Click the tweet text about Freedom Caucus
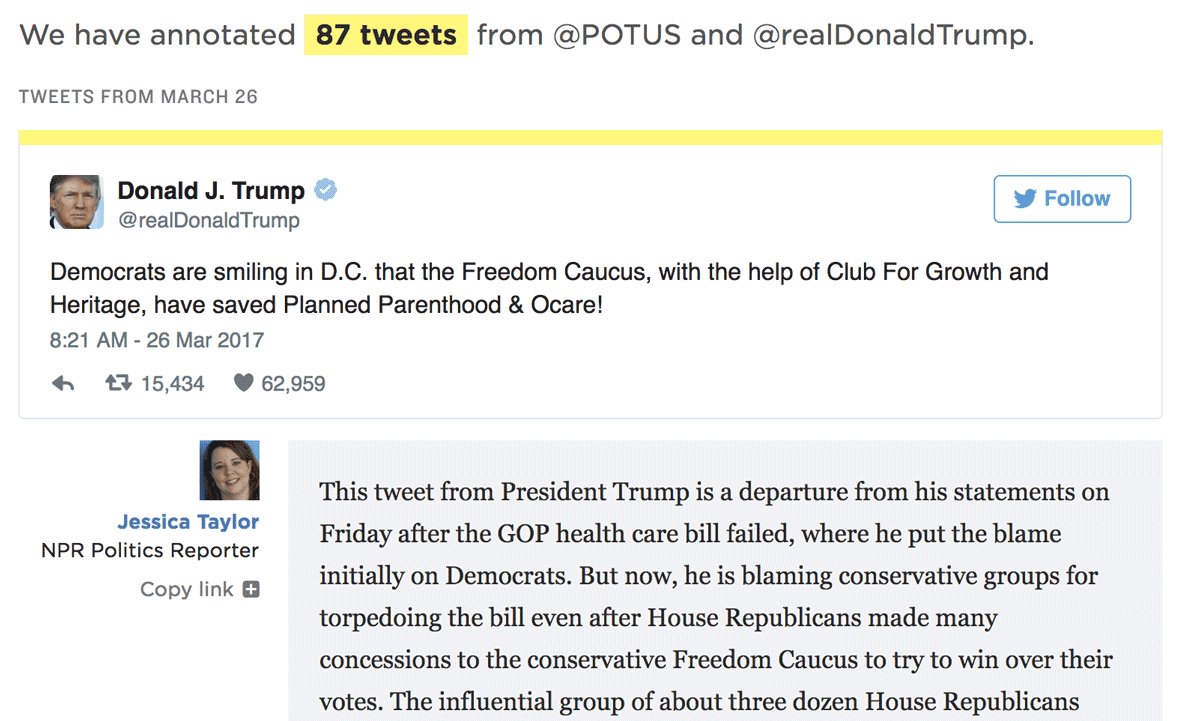 click(549, 288)
